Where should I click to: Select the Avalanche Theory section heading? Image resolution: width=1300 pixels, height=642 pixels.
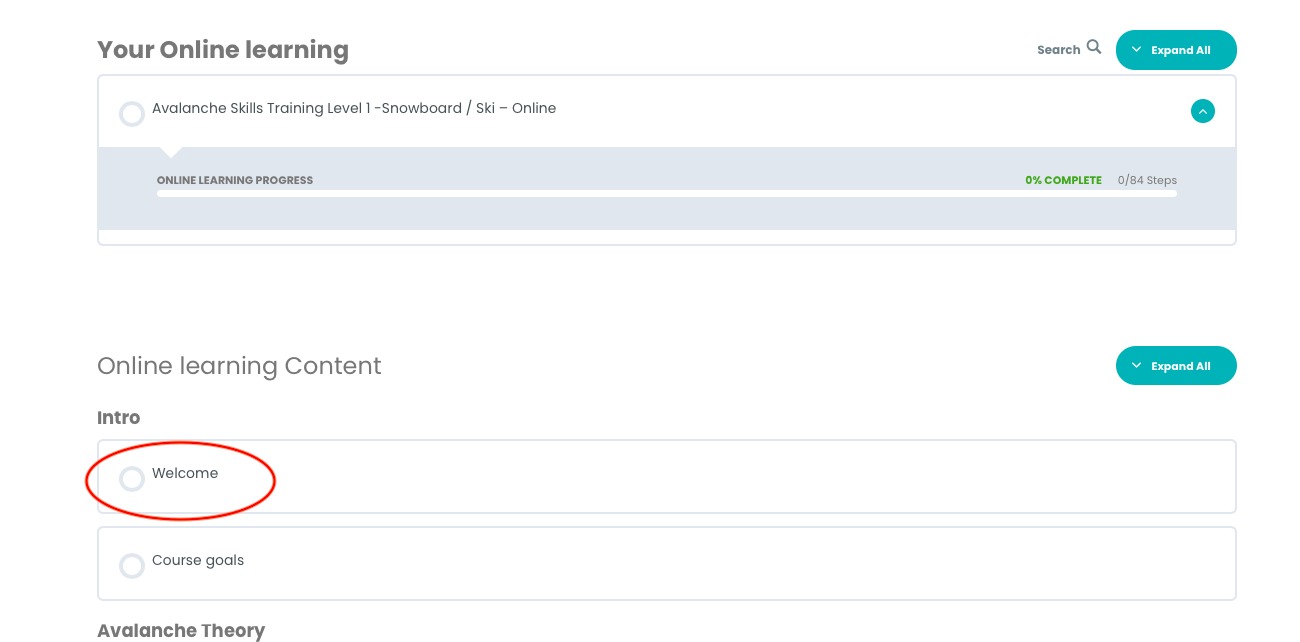[181, 630]
